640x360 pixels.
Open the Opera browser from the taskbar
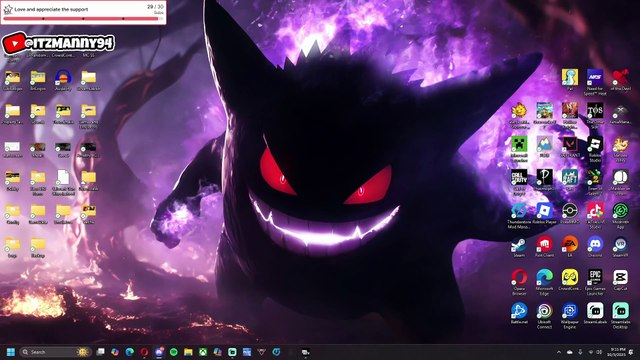144,352
